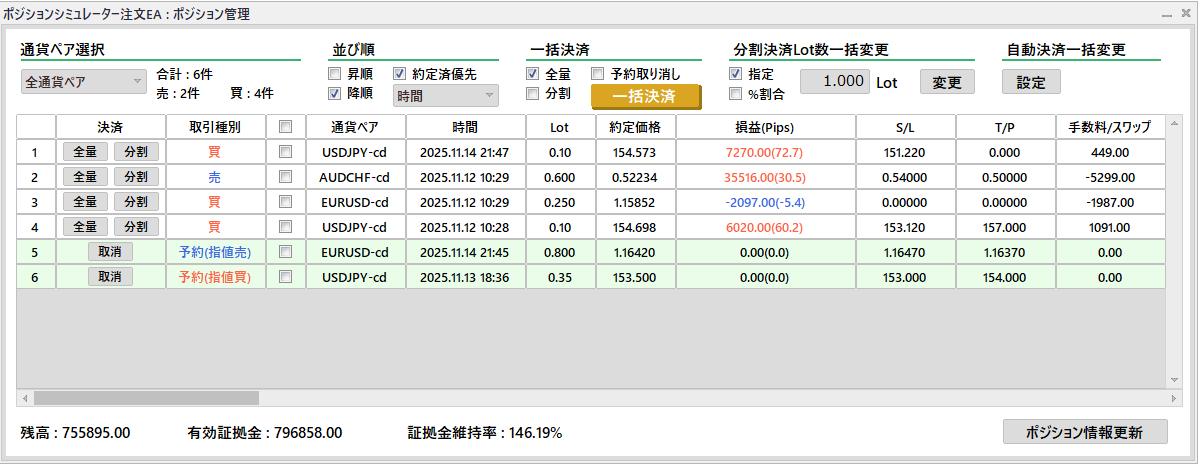Click ポジション情報更新 button

point(1084,432)
